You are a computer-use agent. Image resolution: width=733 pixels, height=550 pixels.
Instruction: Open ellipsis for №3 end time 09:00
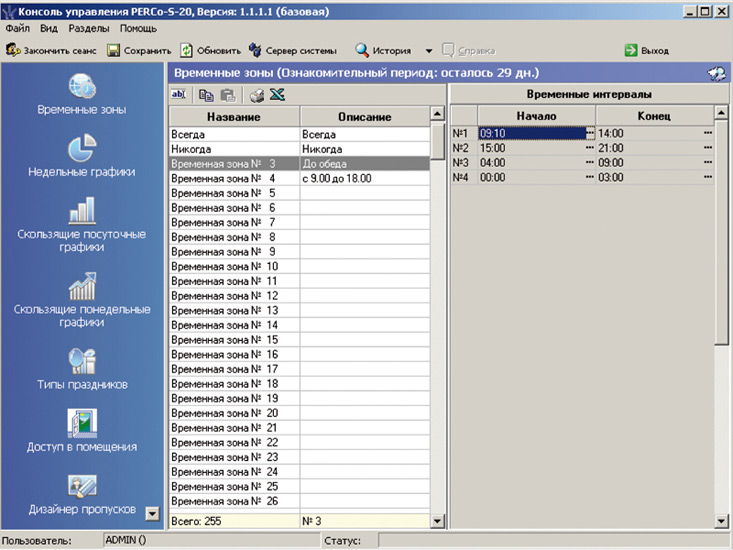708,163
